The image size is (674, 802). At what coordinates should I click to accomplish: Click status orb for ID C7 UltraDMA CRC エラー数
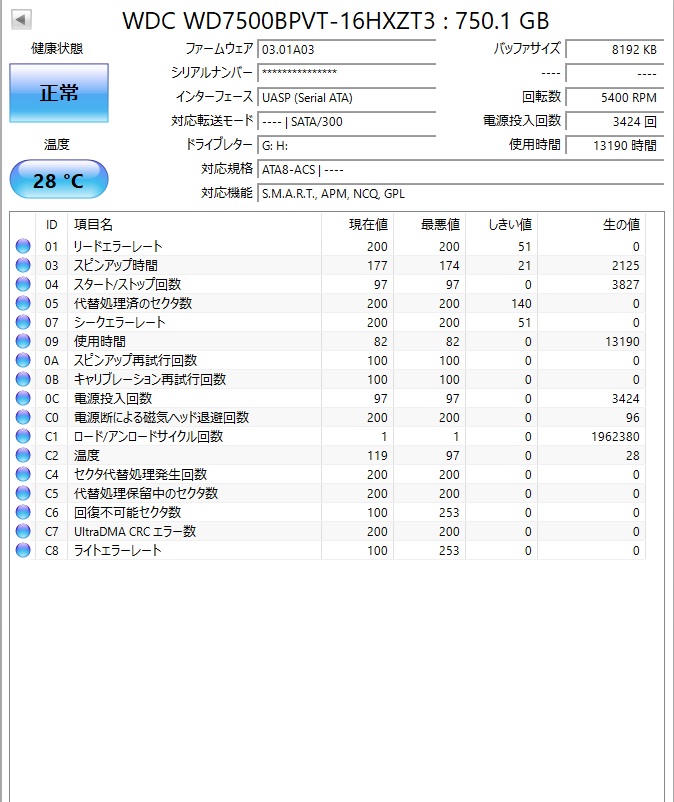[x=23, y=531]
